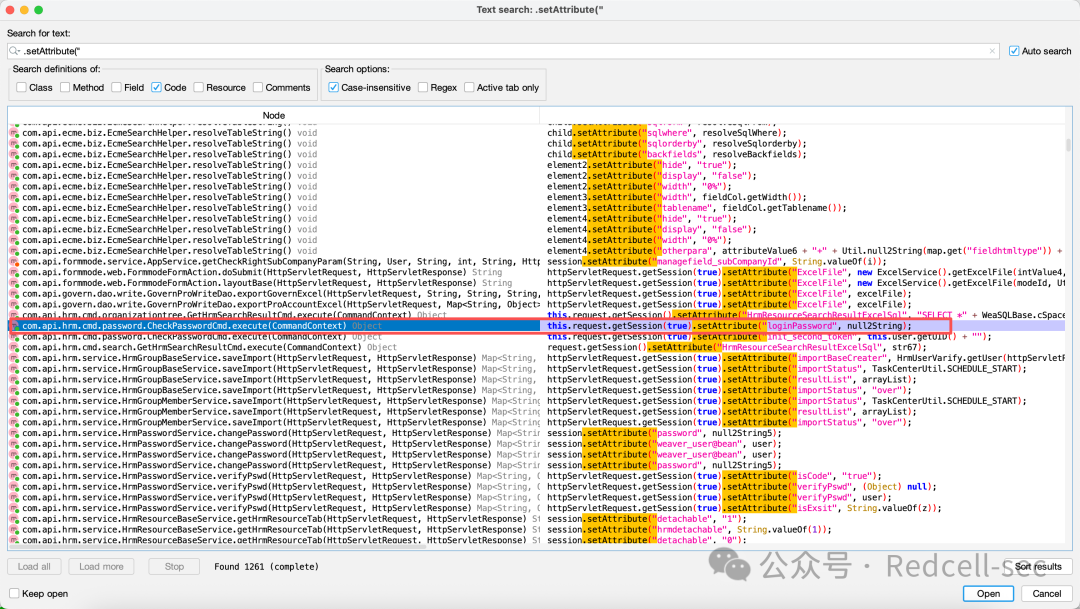
Task: Click the Node column header
Action: click(x=273, y=115)
